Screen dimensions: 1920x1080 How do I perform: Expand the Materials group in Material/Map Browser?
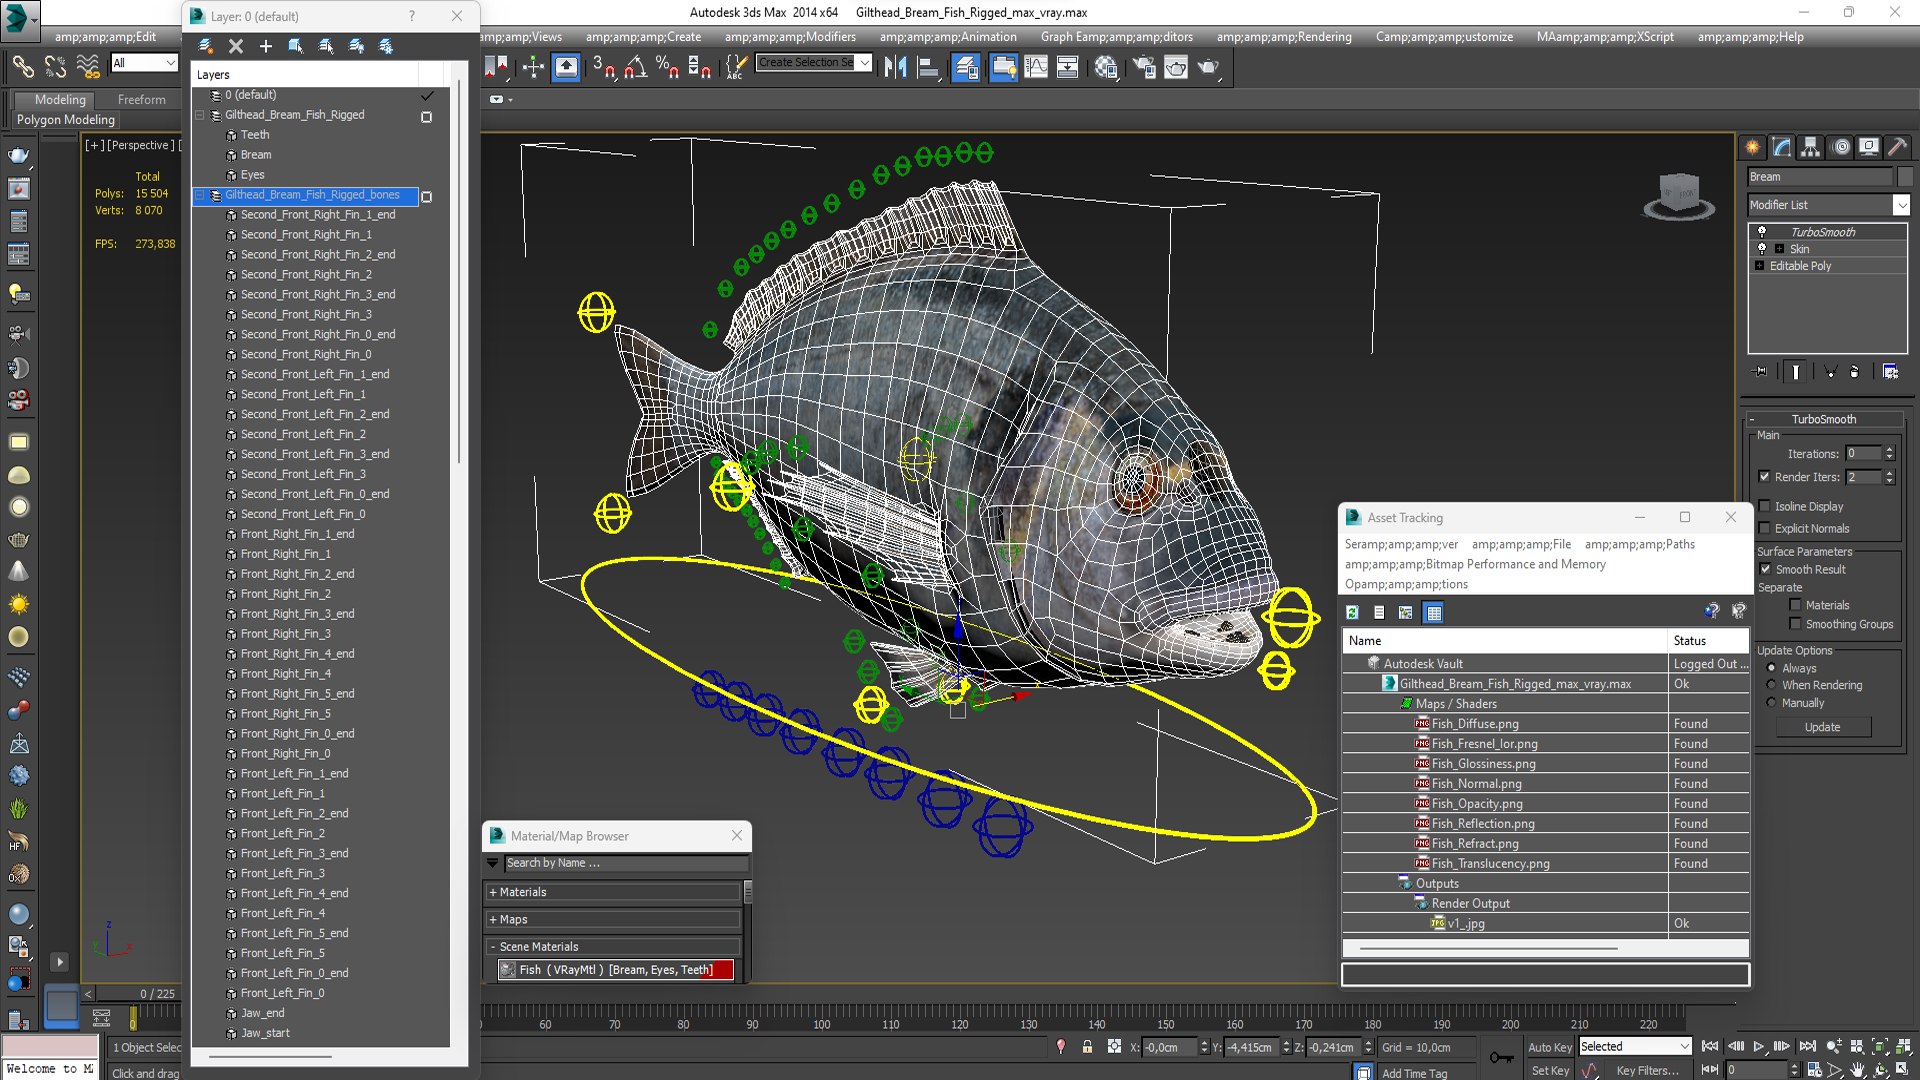pos(614,892)
